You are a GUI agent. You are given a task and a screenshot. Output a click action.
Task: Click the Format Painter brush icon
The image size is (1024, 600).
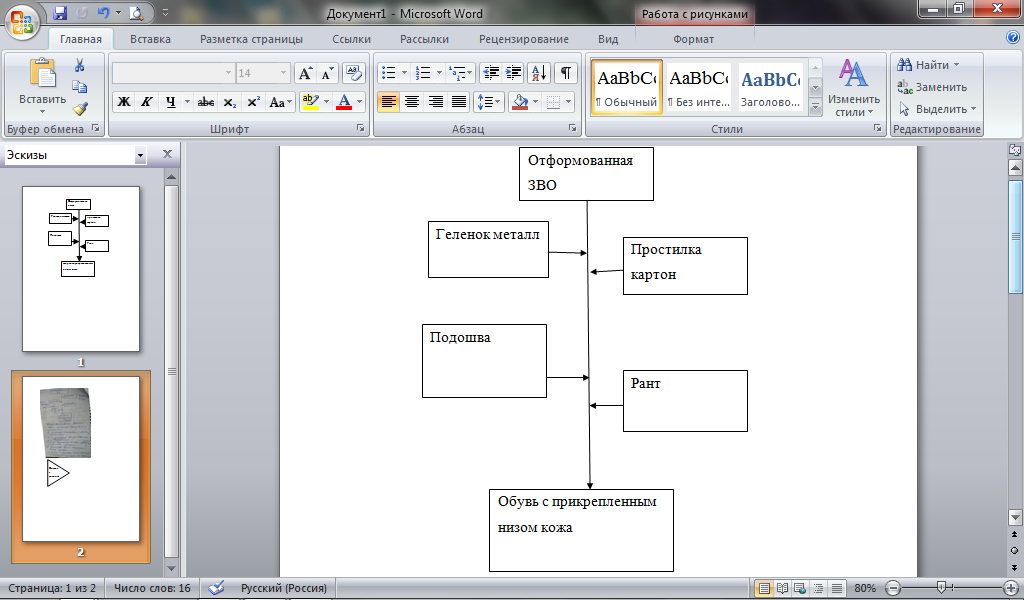80,108
